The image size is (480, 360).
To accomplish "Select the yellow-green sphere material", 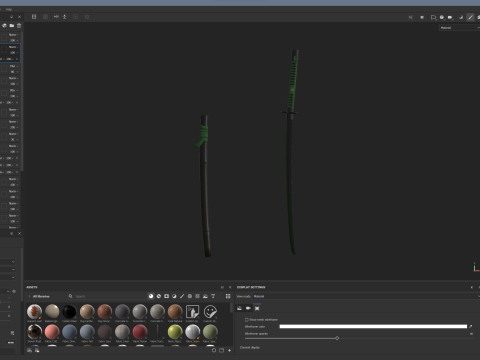I will point(175,332).
